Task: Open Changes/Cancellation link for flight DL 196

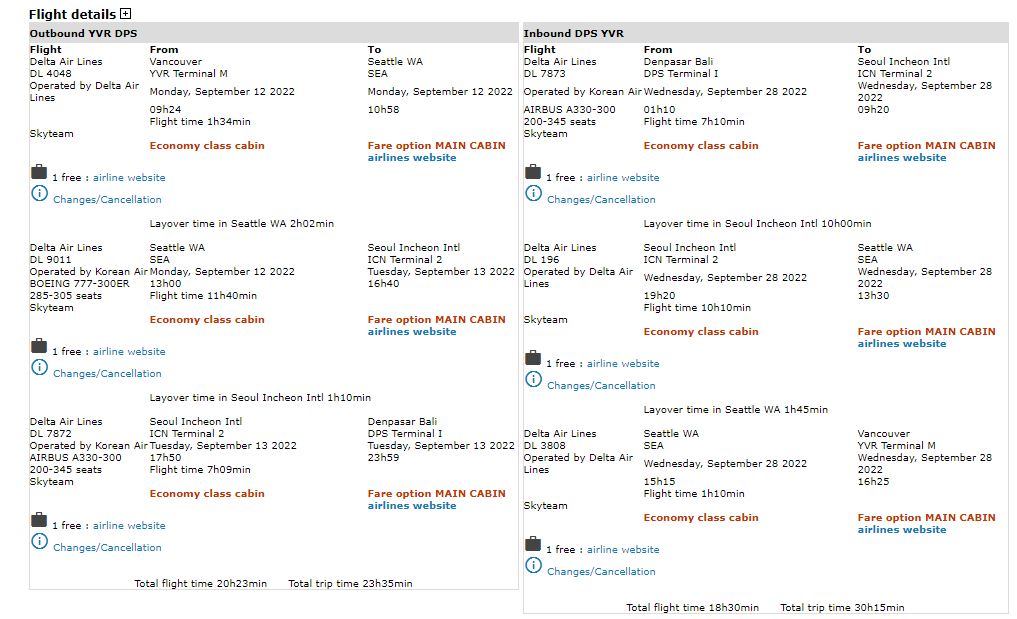Action: (601, 386)
